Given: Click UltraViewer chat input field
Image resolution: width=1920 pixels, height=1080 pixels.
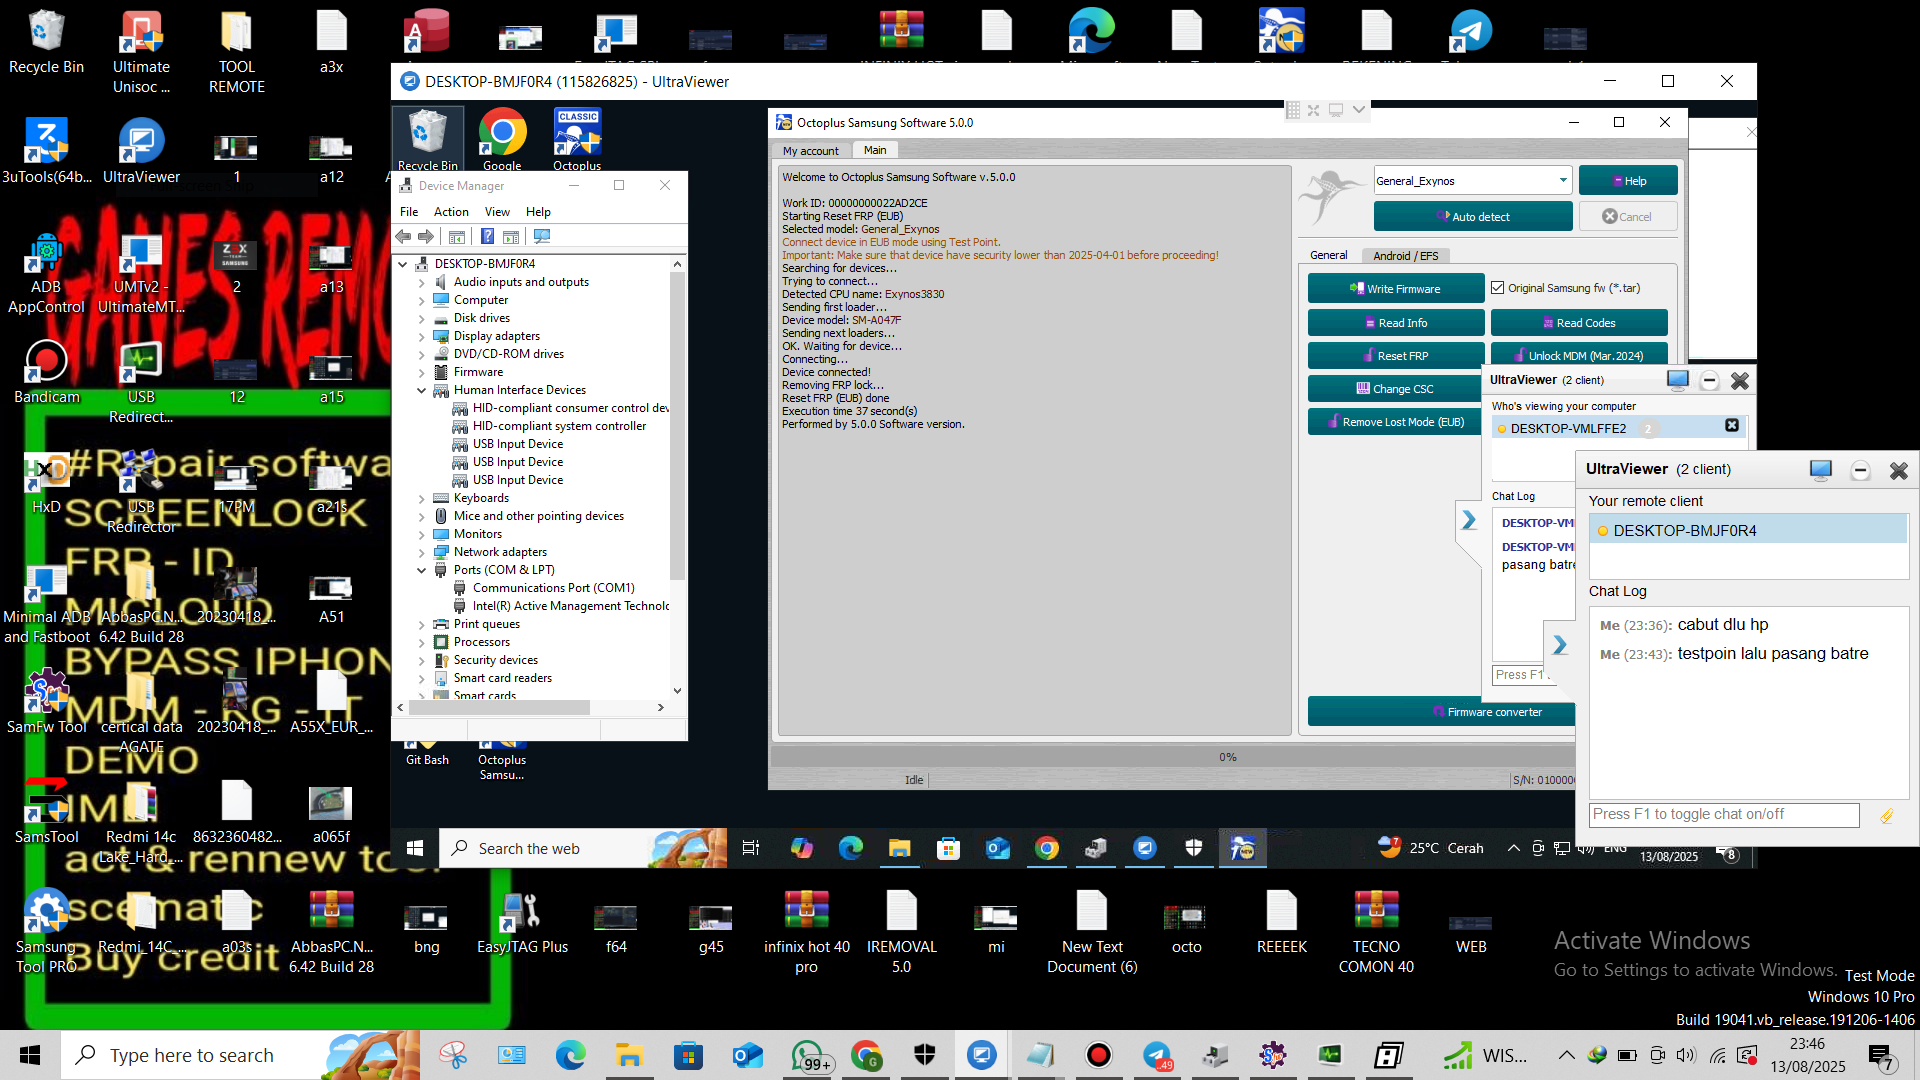Looking at the screenshot, I should tap(1724, 815).
